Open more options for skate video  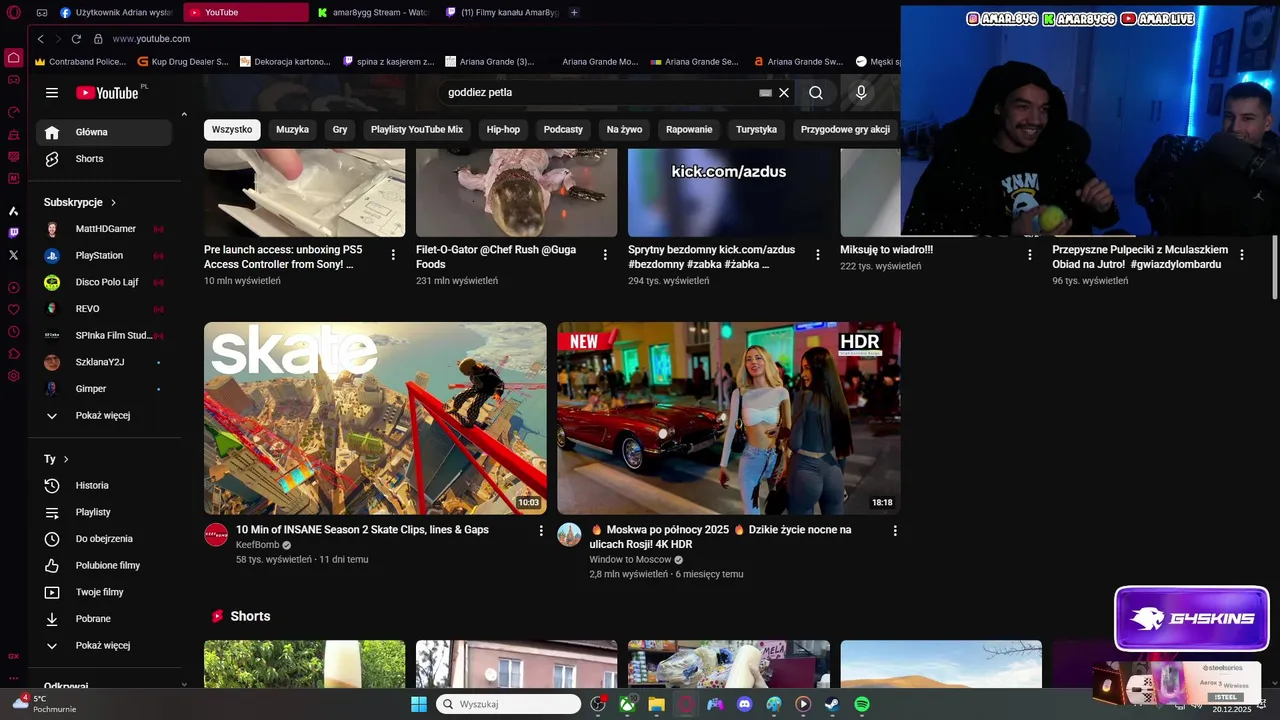[541, 531]
